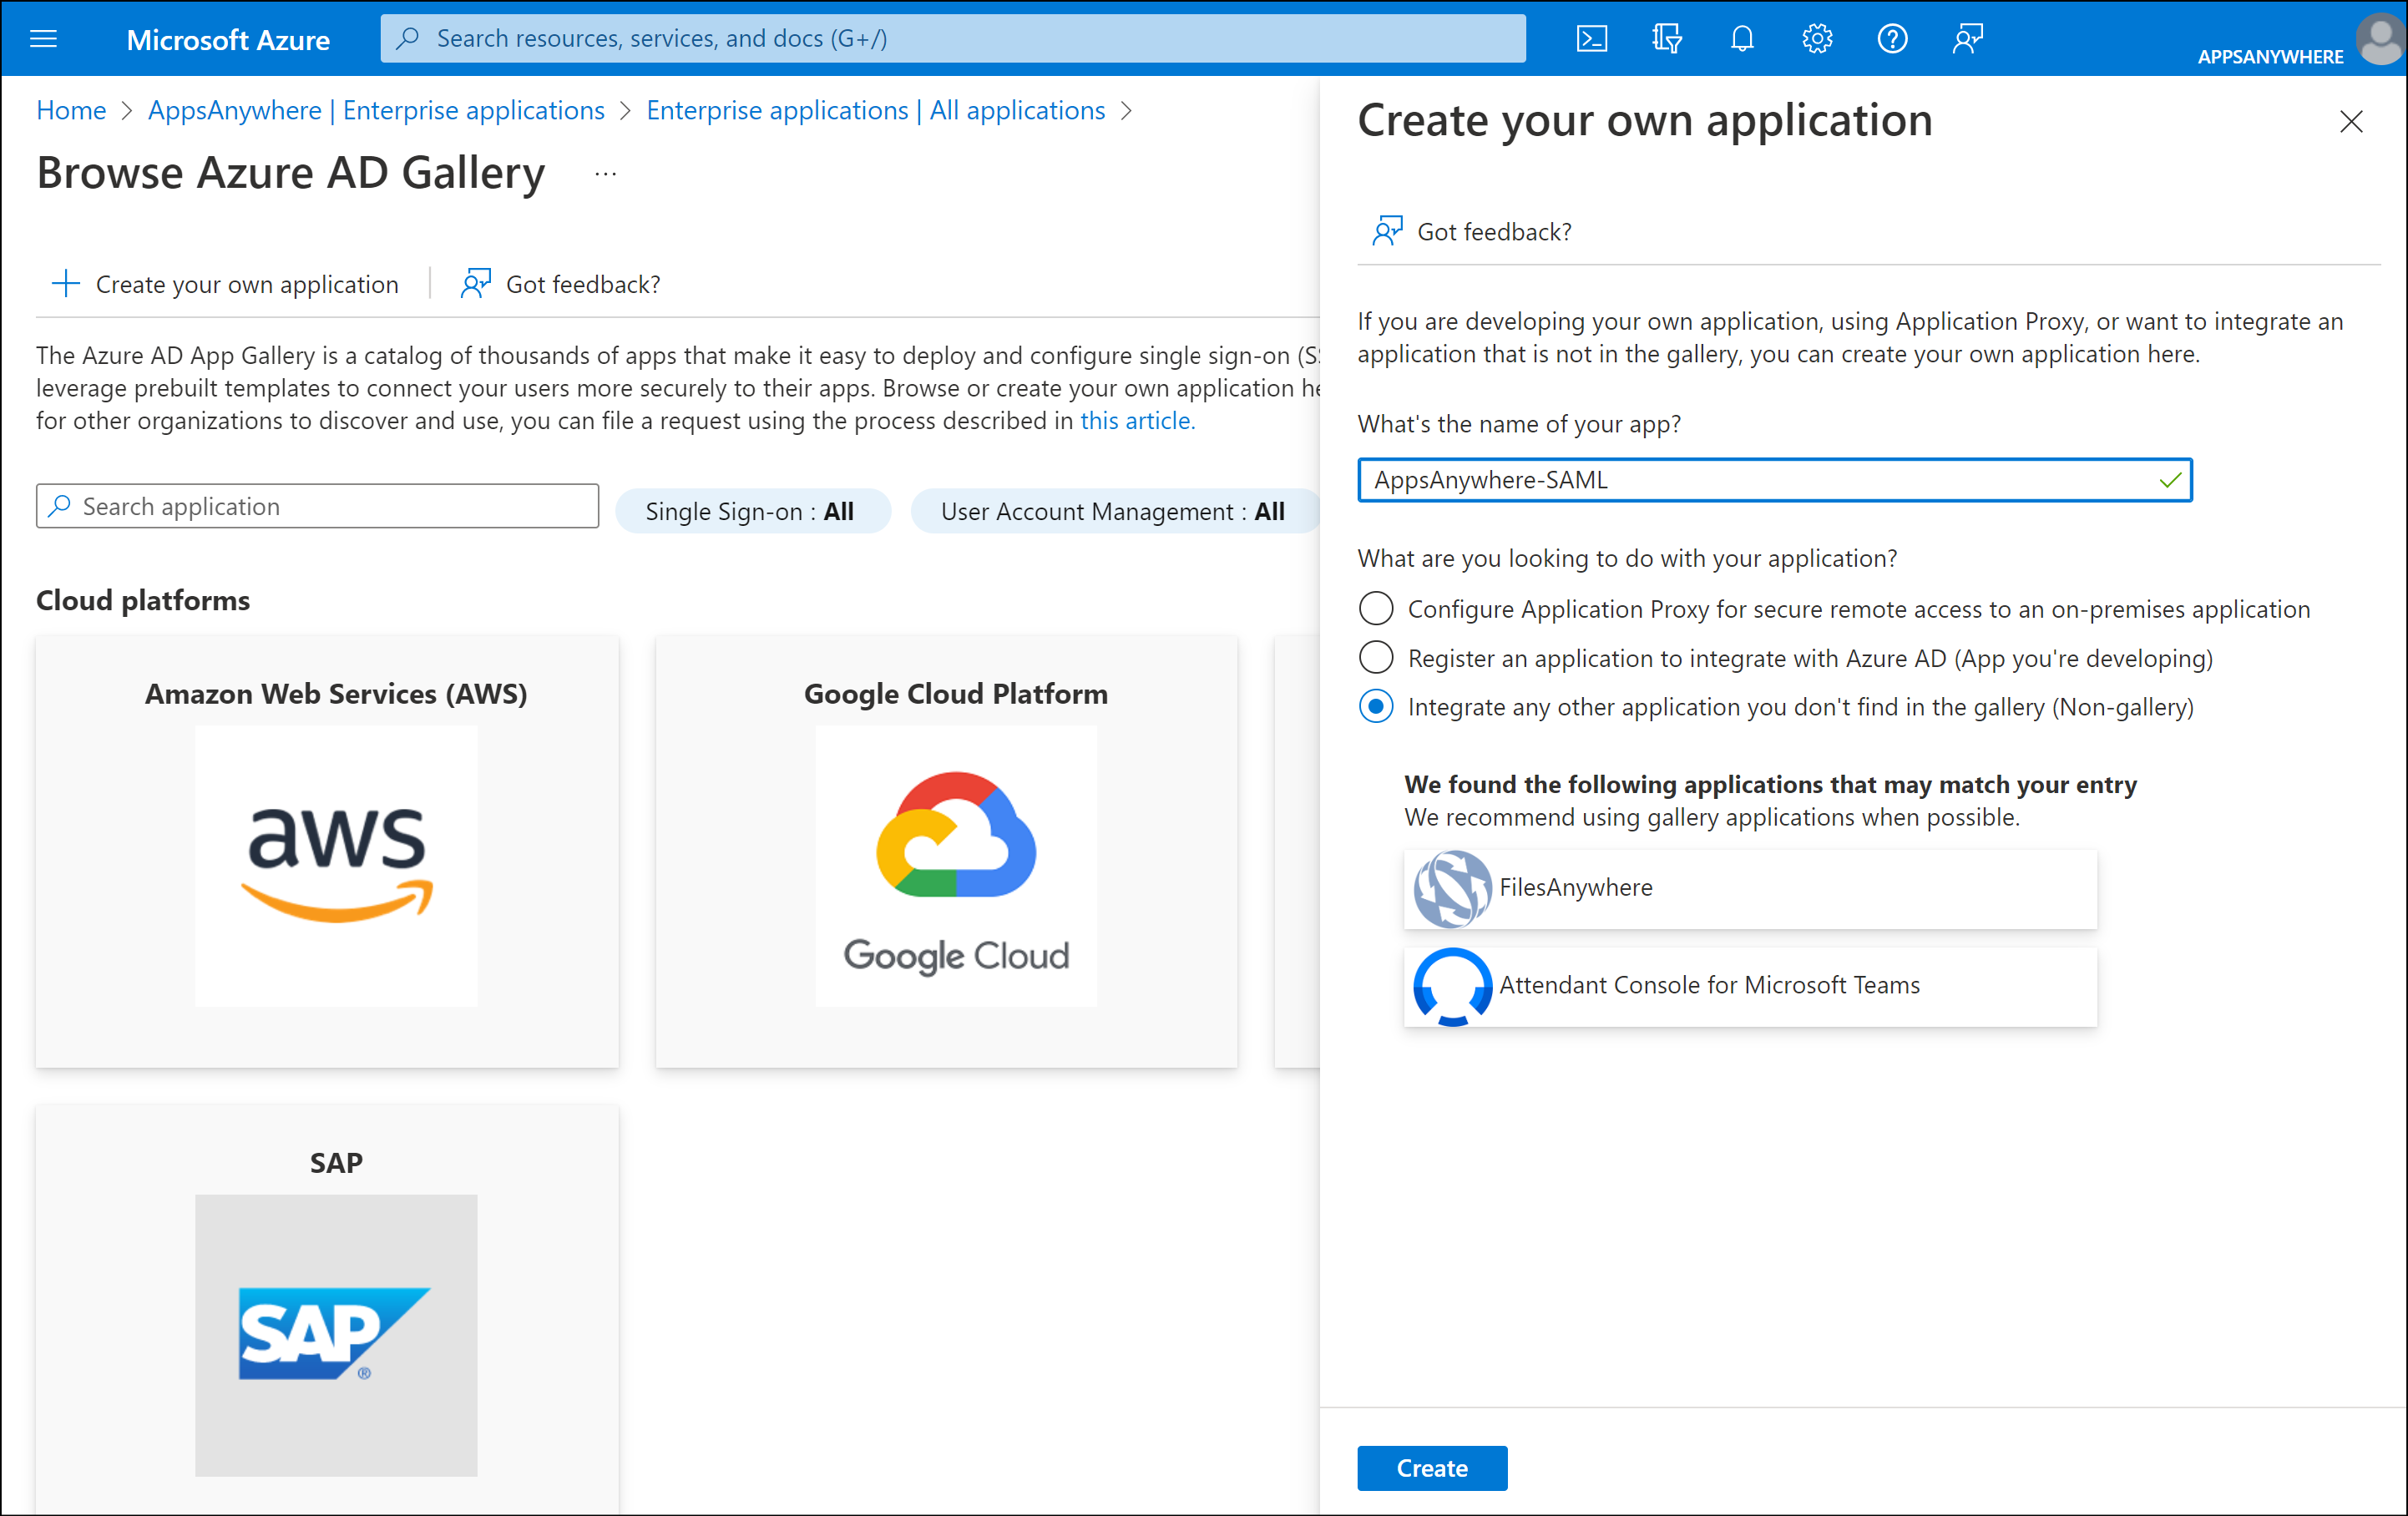Click the AppsAnywhere account avatar
Viewport: 2408px width, 1516px height.
pyautogui.click(x=2380, y=40)
